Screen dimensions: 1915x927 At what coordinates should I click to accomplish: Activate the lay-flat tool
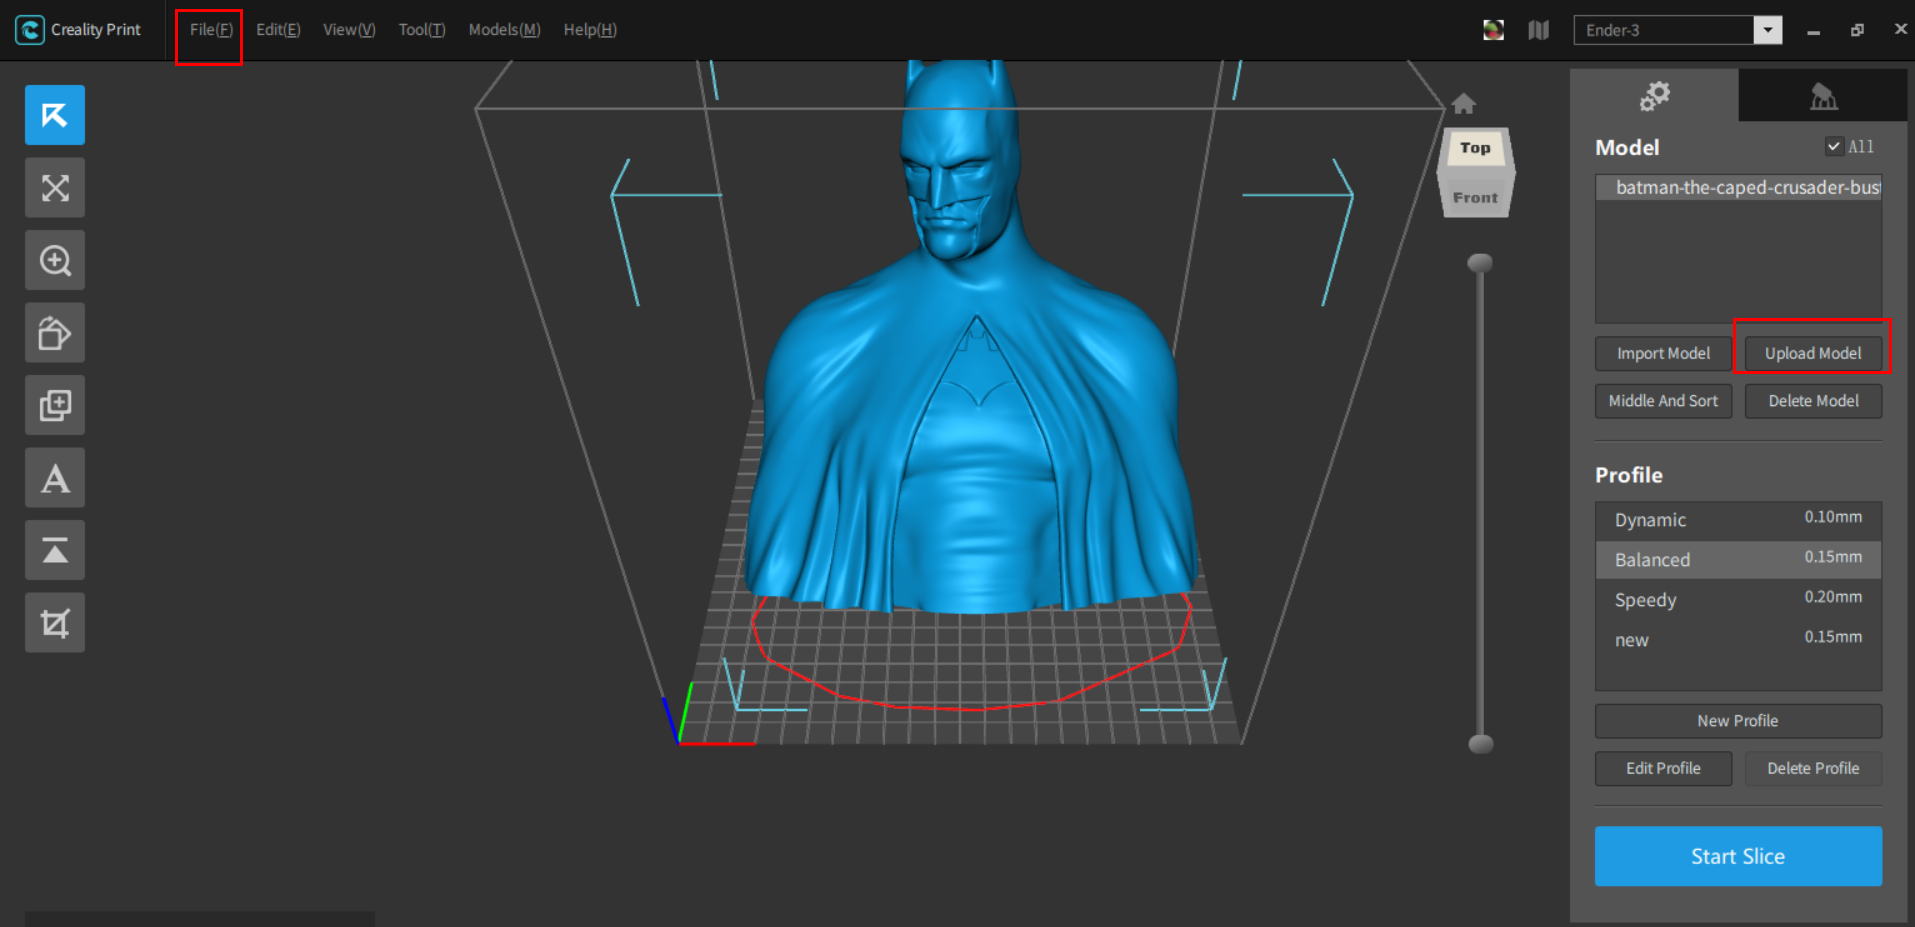click(54, 549)
